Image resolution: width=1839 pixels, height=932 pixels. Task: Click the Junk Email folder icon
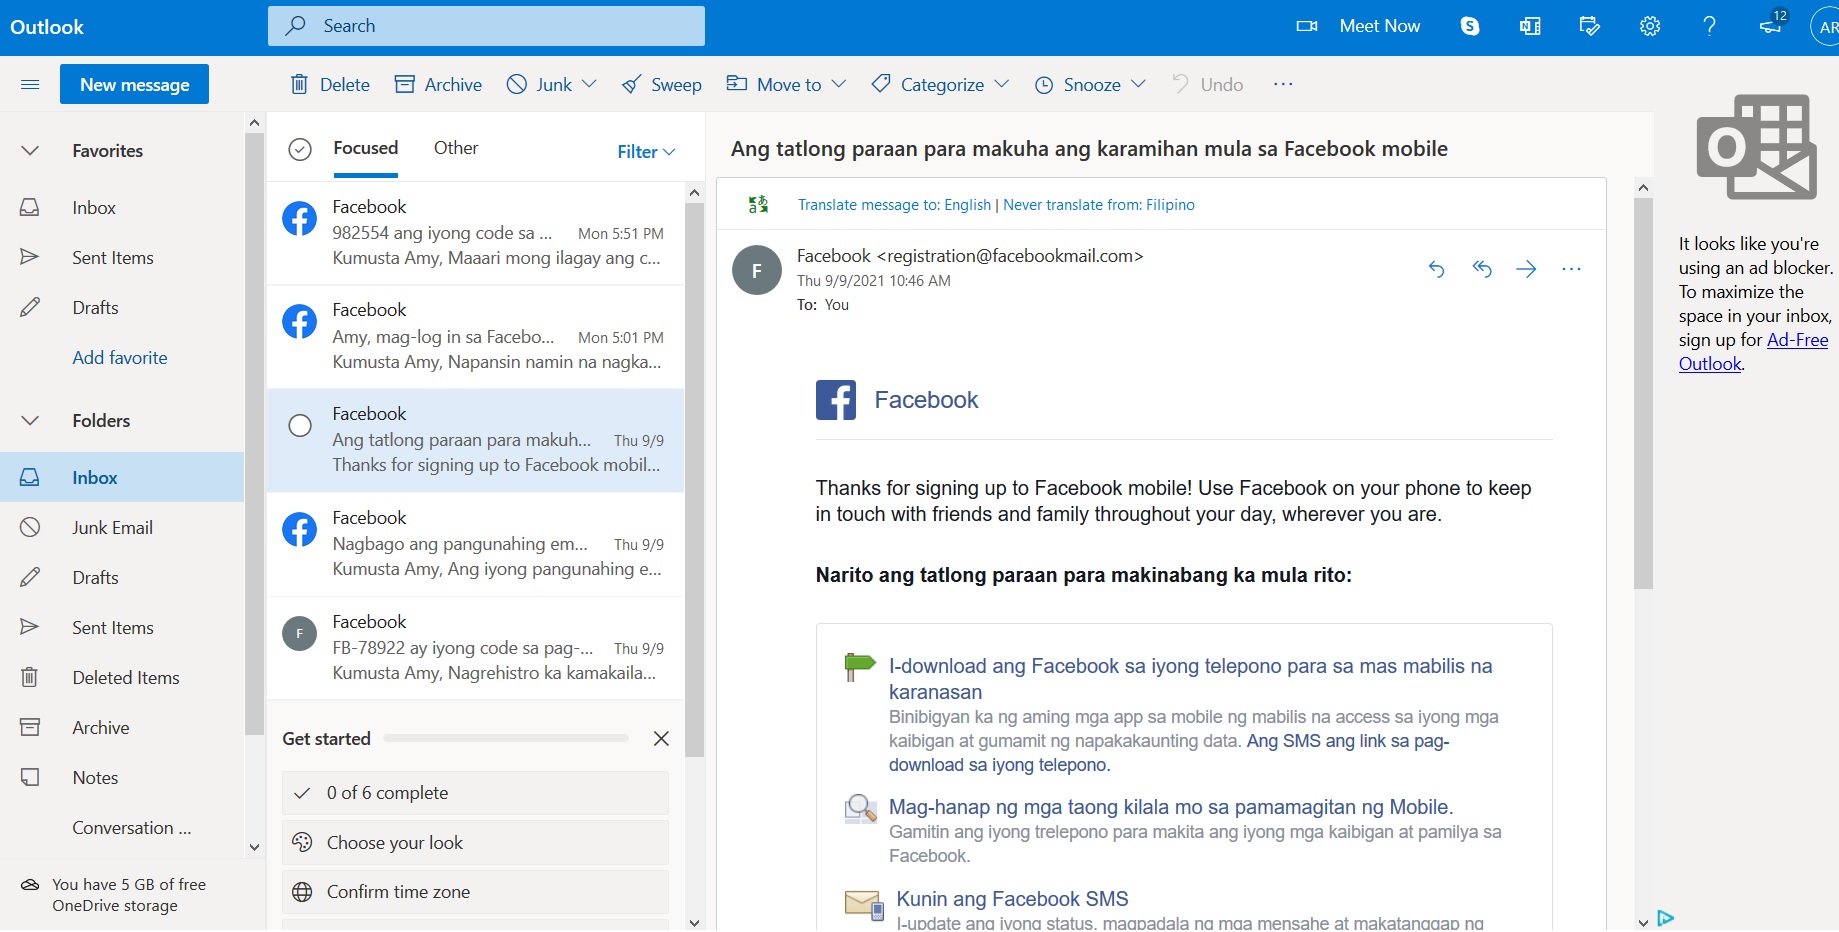point(30,527)
